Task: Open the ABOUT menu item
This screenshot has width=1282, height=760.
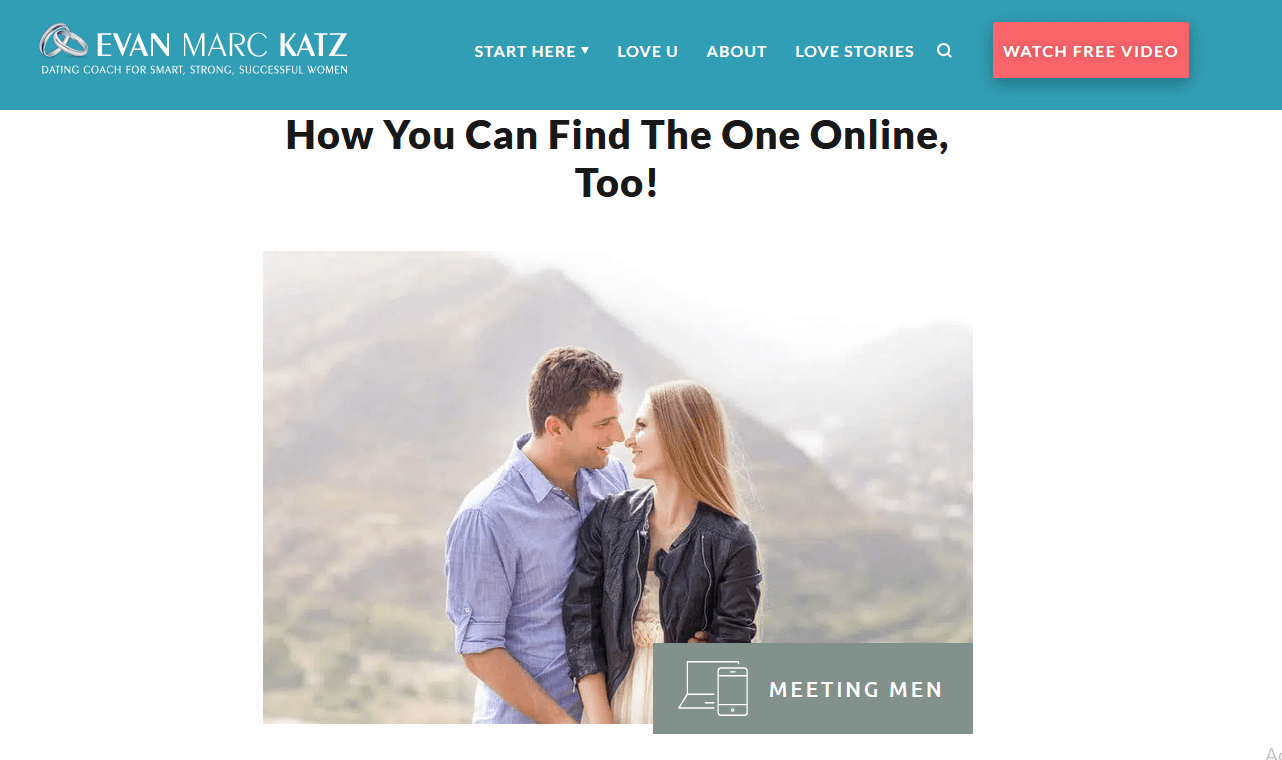Action: coord(736,51)
